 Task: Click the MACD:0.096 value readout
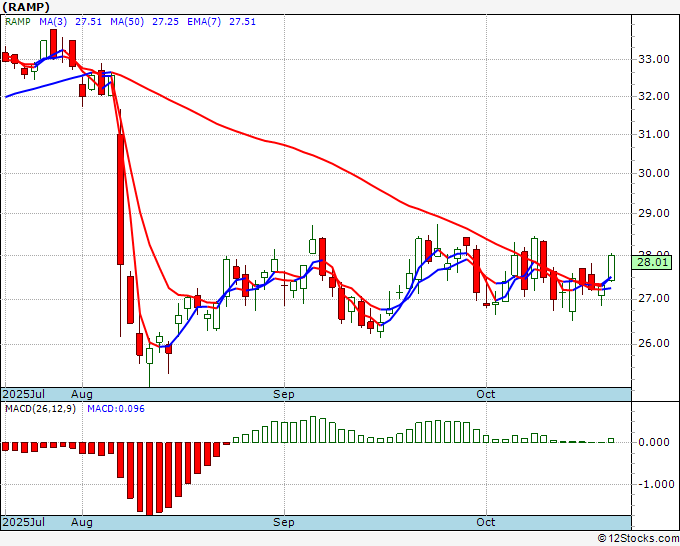click(x=116, y=409)
